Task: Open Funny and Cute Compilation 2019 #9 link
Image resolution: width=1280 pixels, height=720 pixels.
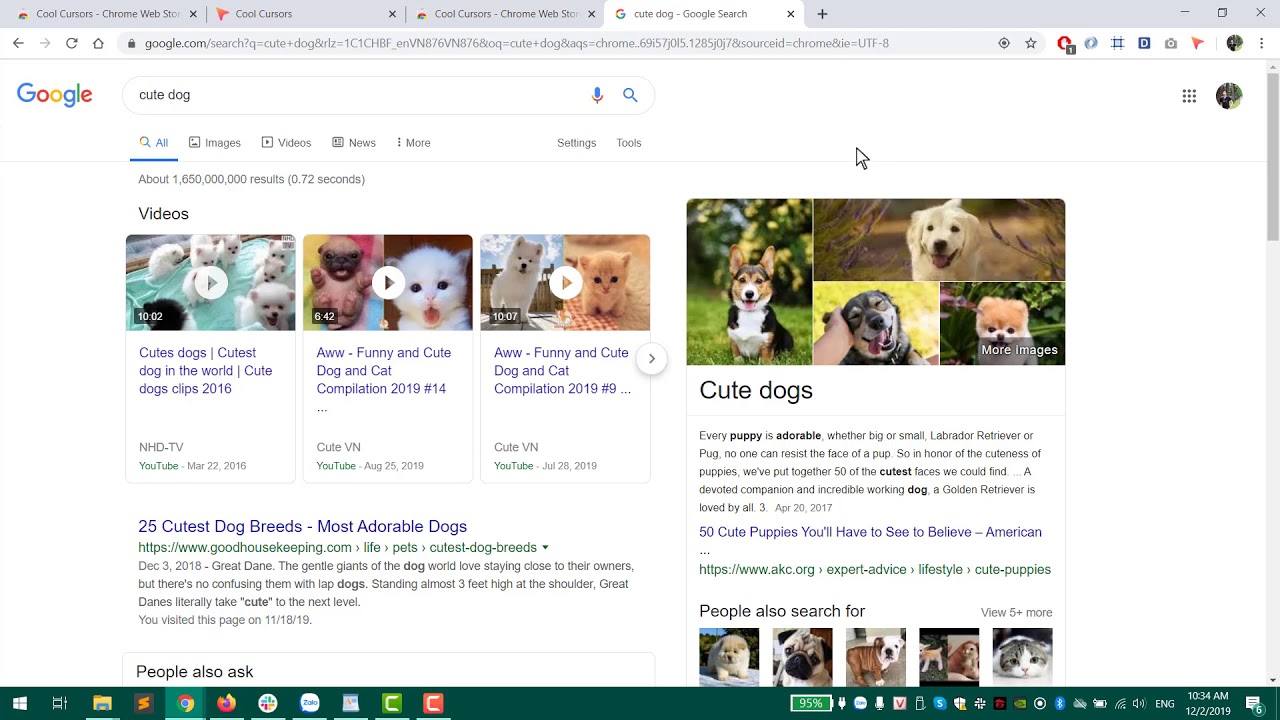Action: [562, 371]
